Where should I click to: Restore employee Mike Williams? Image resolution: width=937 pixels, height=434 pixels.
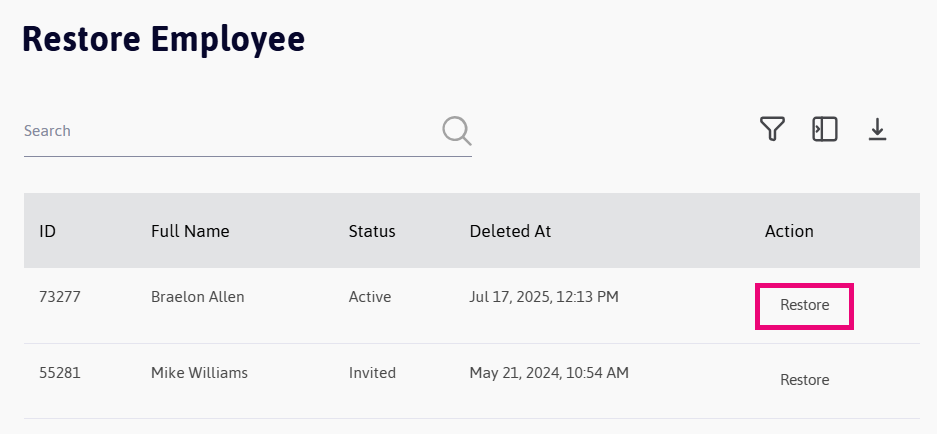coord(804,380)
